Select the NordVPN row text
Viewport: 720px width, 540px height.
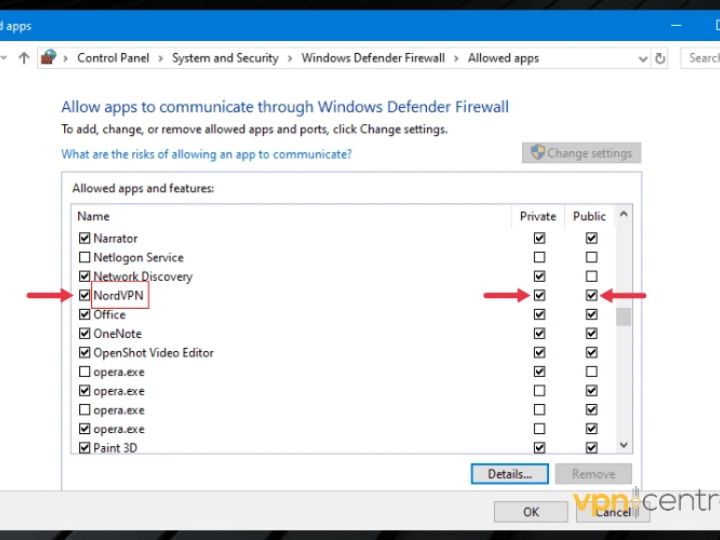(118, 295)
